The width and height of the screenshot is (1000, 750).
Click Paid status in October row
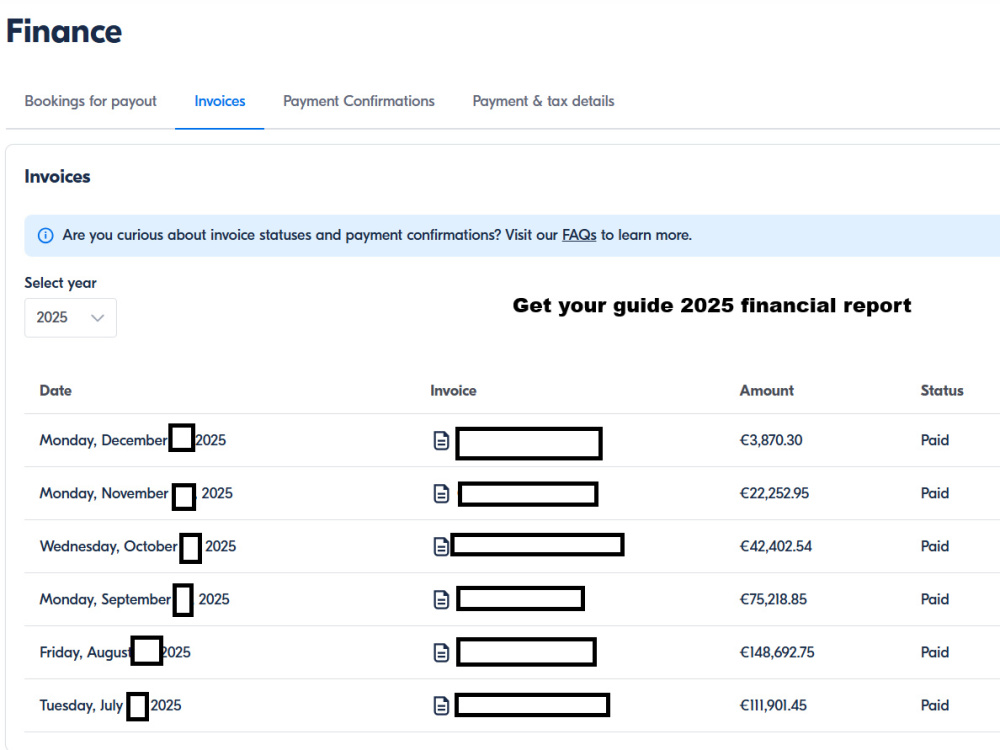[935, 546]
